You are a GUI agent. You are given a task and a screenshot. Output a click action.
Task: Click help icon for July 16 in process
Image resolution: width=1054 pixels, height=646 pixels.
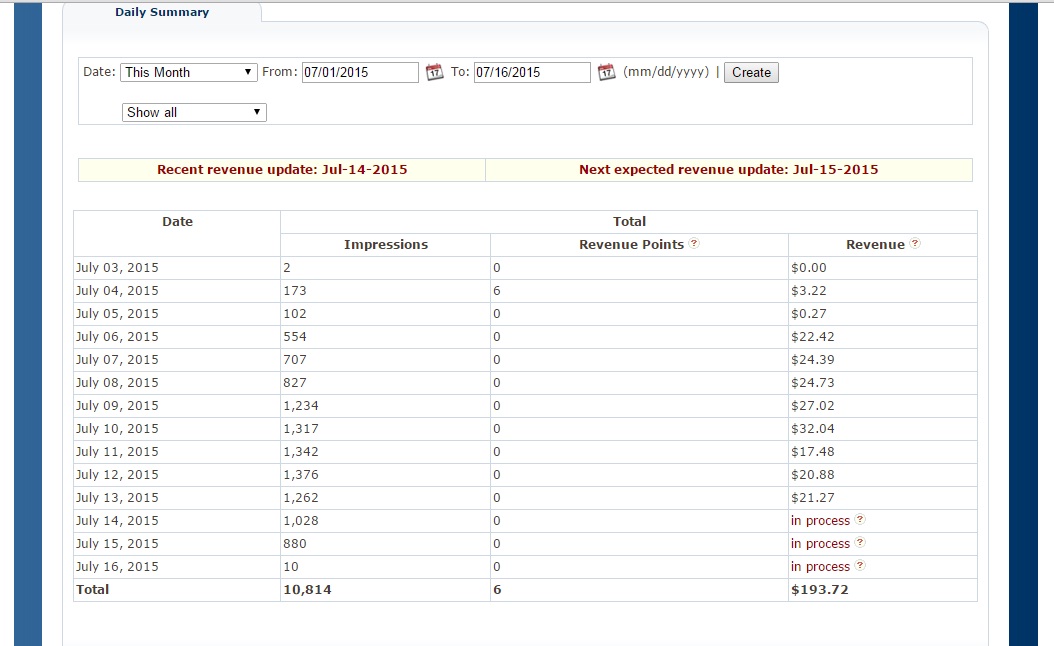(860, 566)
